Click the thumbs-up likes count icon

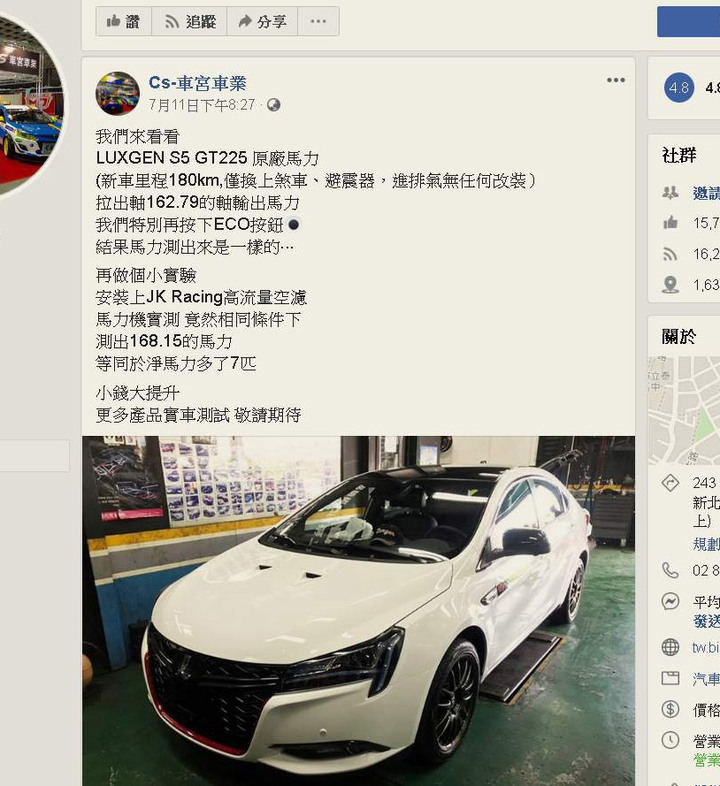point(670,223)
